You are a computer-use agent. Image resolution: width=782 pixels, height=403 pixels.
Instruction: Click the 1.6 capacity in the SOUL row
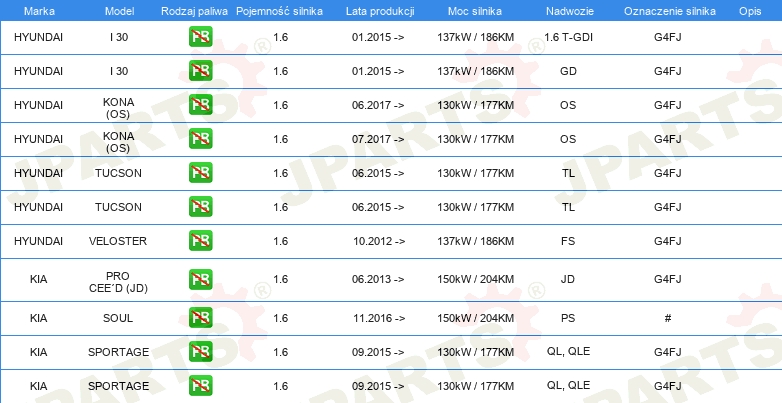pyautogui.click(x=281, y=318)
